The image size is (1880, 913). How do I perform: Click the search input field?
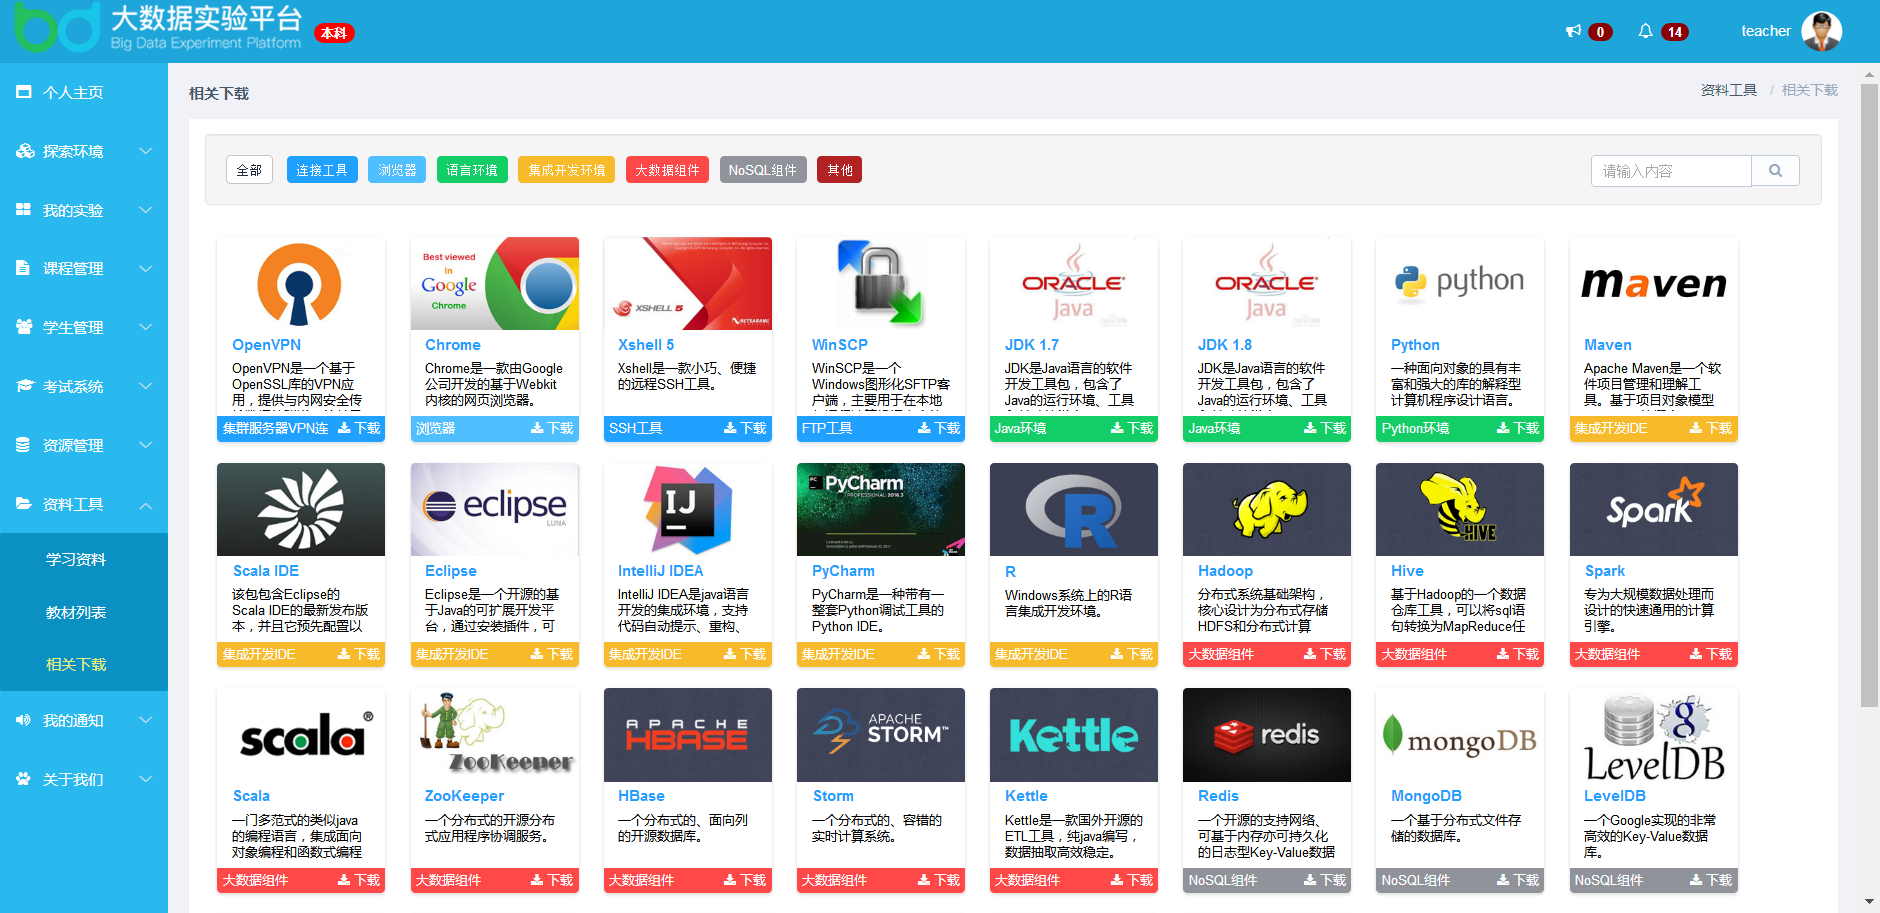[1670, 171]
